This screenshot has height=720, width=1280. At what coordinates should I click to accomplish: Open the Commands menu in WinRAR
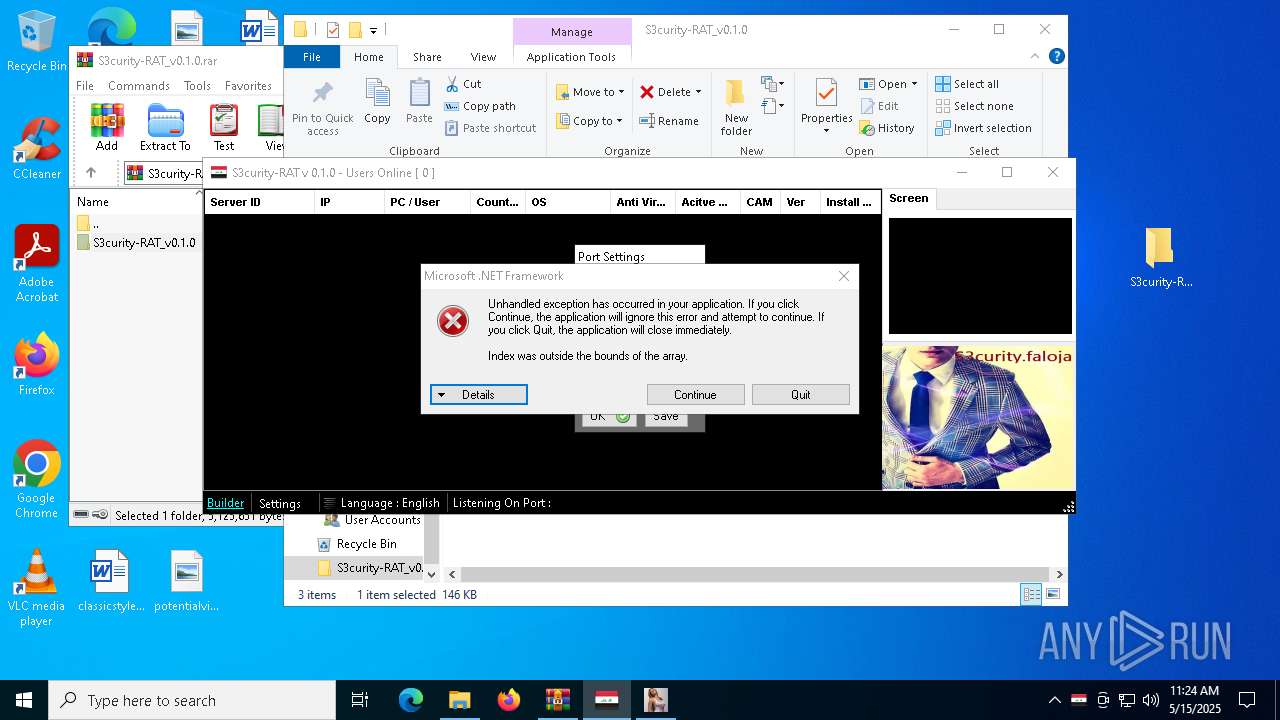(x=139, y=86)
